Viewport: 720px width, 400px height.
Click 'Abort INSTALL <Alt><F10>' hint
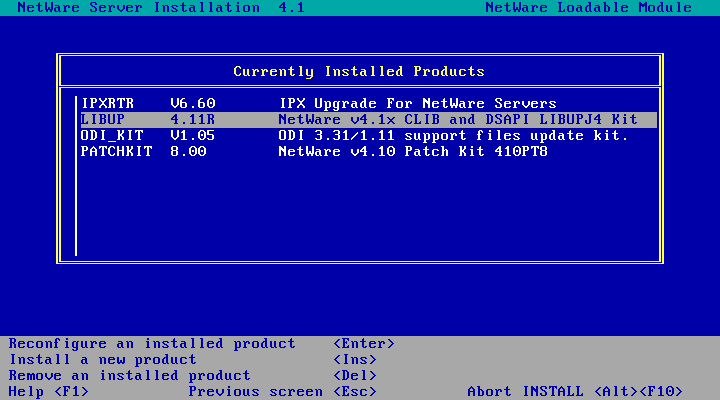pyautogui.click(x=575, y=392)
